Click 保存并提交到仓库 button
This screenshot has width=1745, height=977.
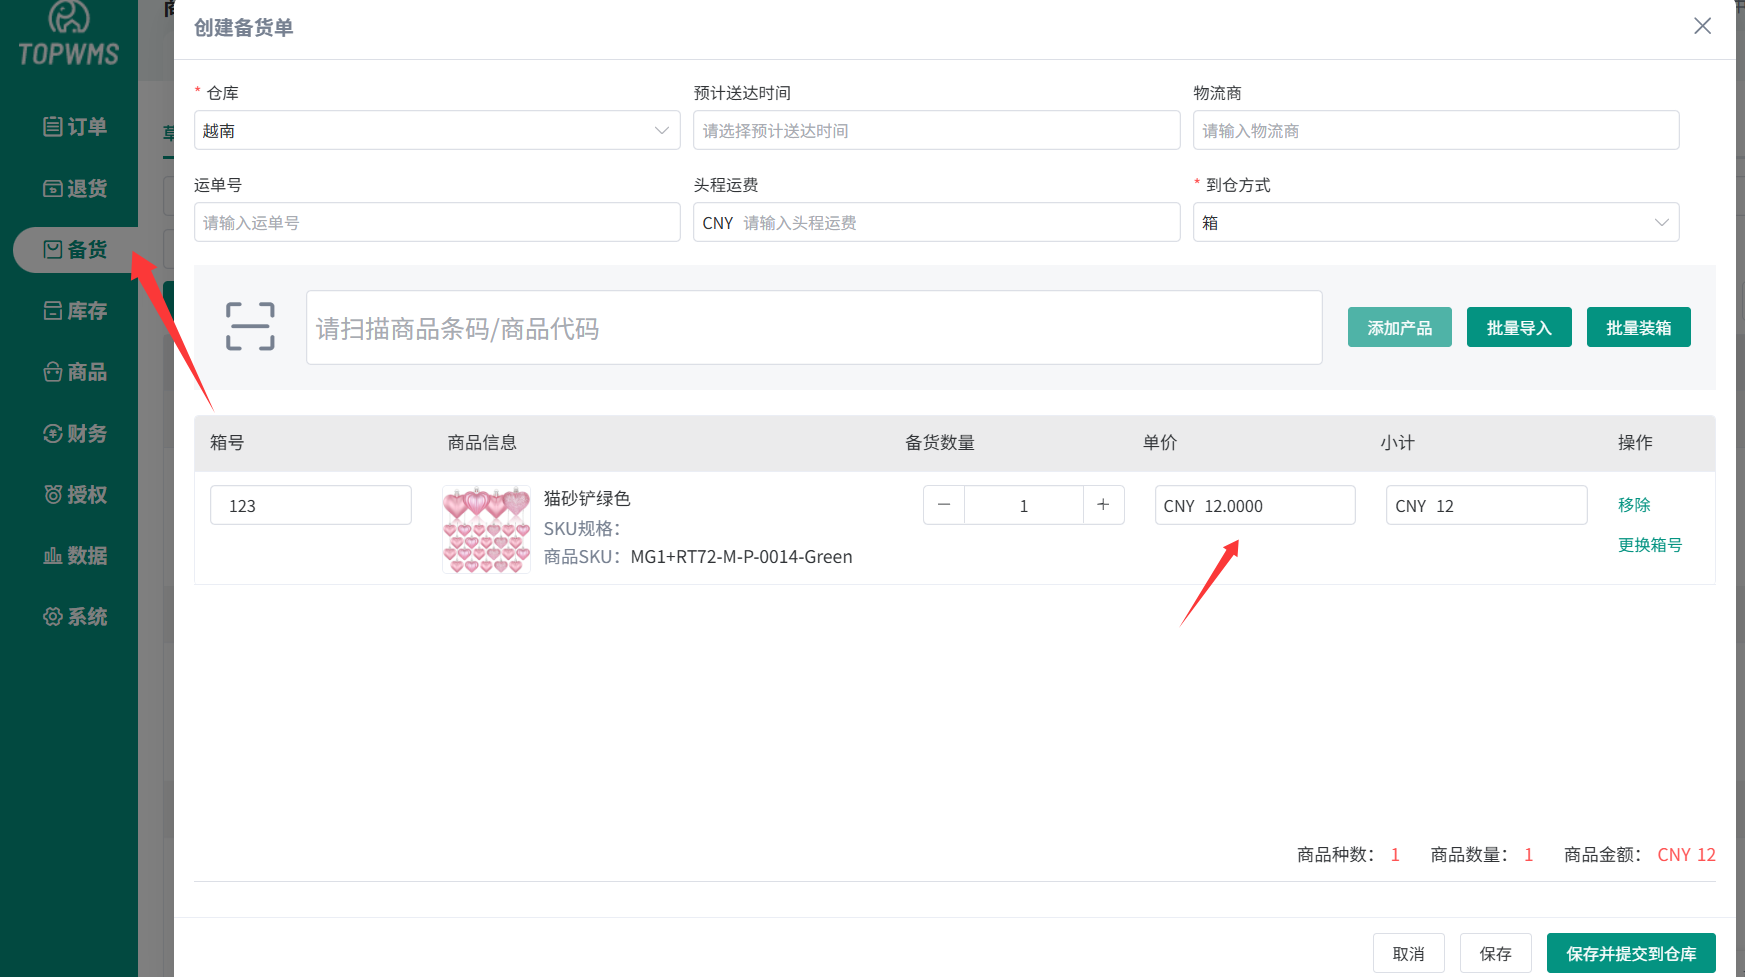[1630, 953]
